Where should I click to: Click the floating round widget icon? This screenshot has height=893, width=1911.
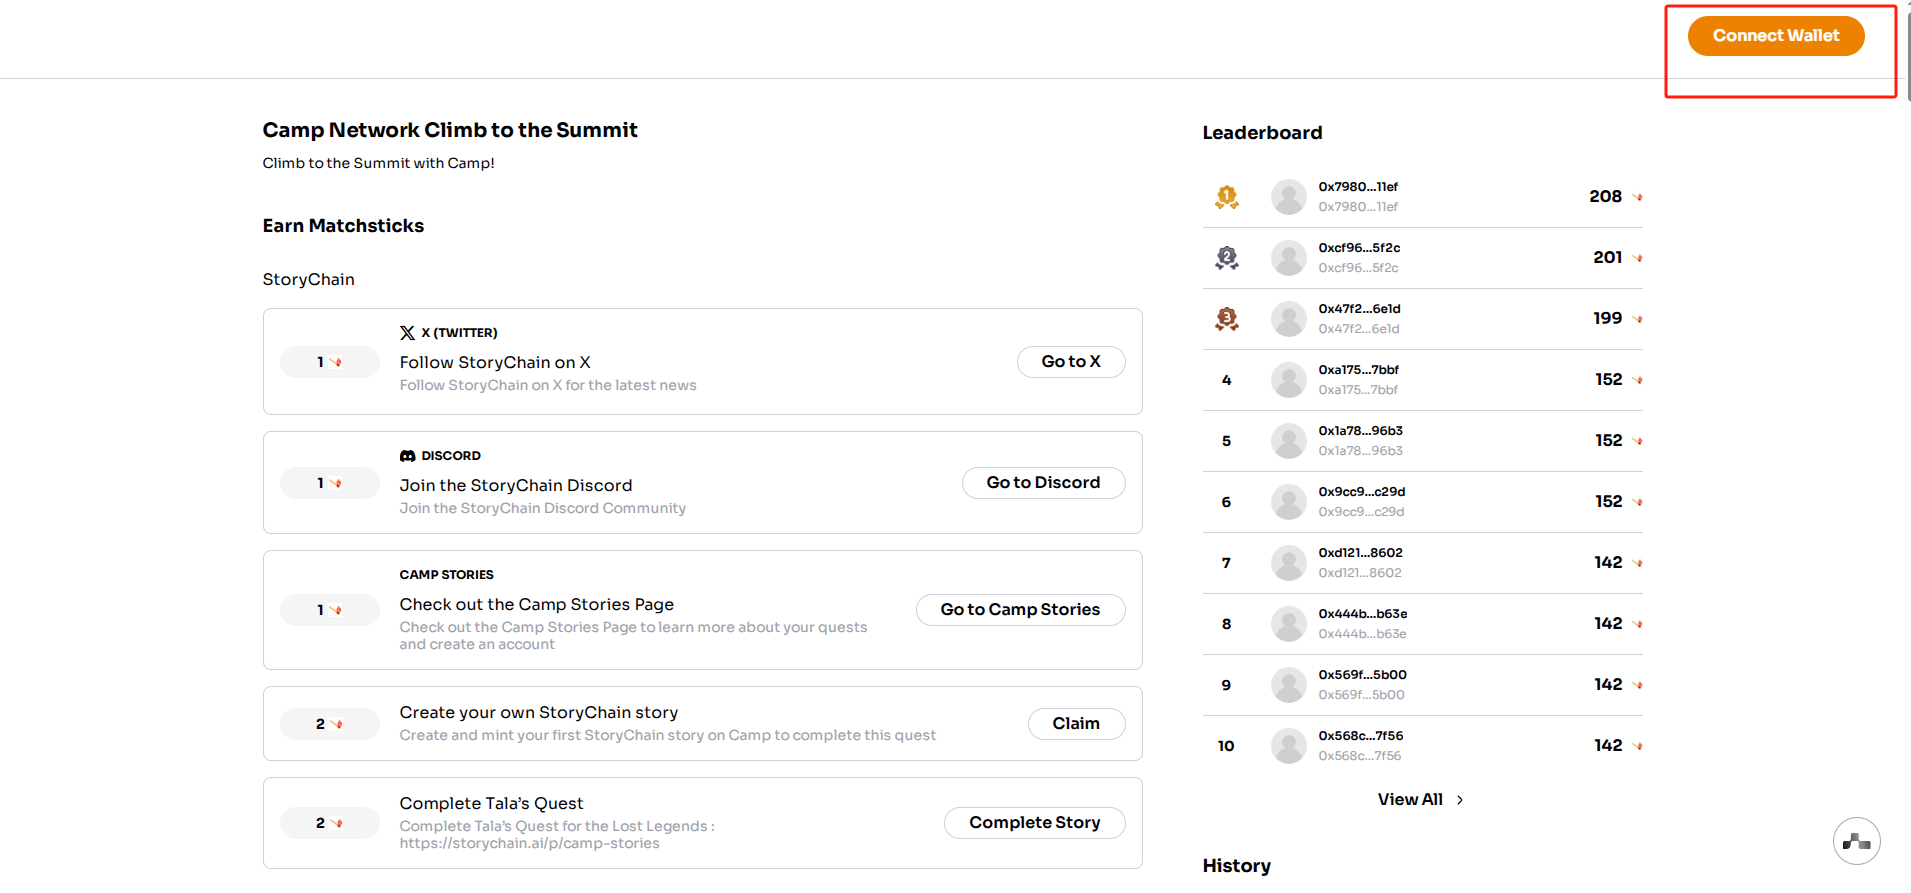pos(1857,841)
